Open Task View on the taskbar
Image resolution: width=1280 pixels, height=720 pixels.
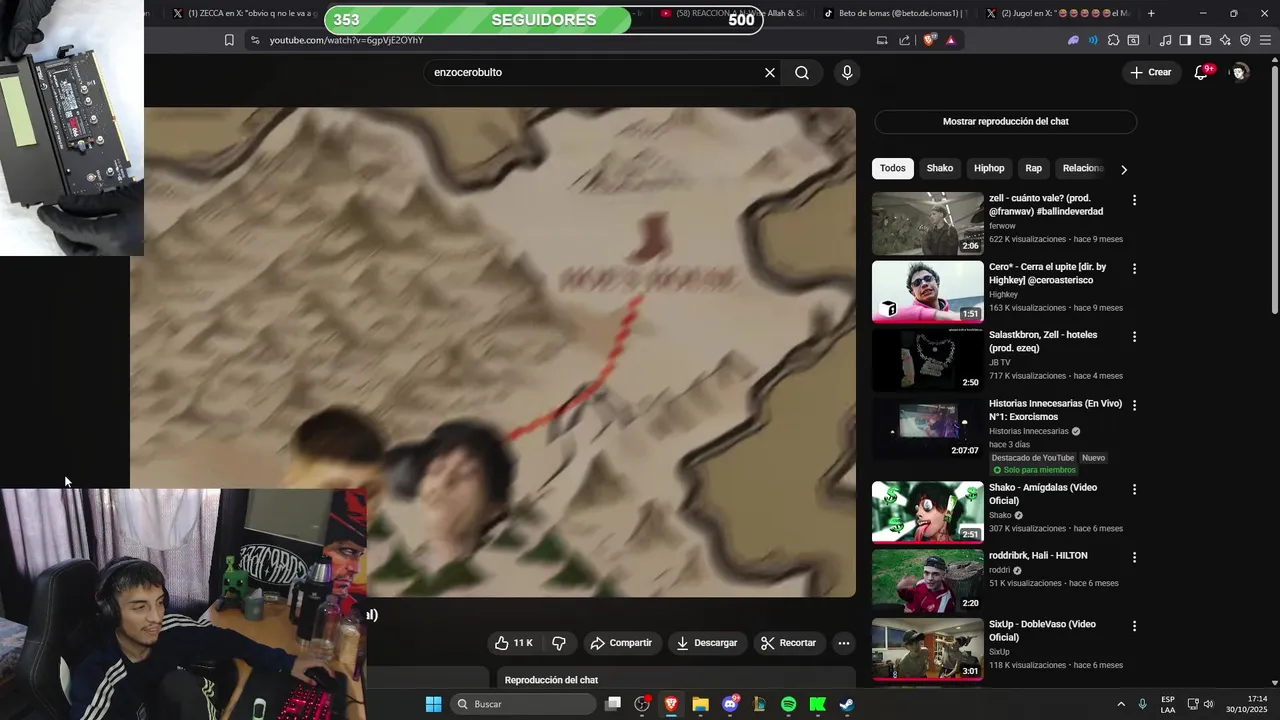[x=613, y=704]
